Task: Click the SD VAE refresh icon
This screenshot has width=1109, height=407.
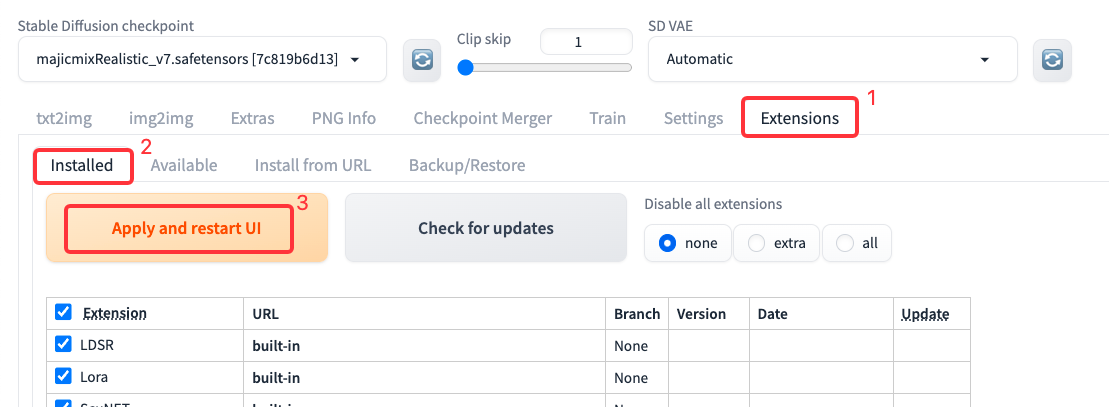Action: (1051, 60)
